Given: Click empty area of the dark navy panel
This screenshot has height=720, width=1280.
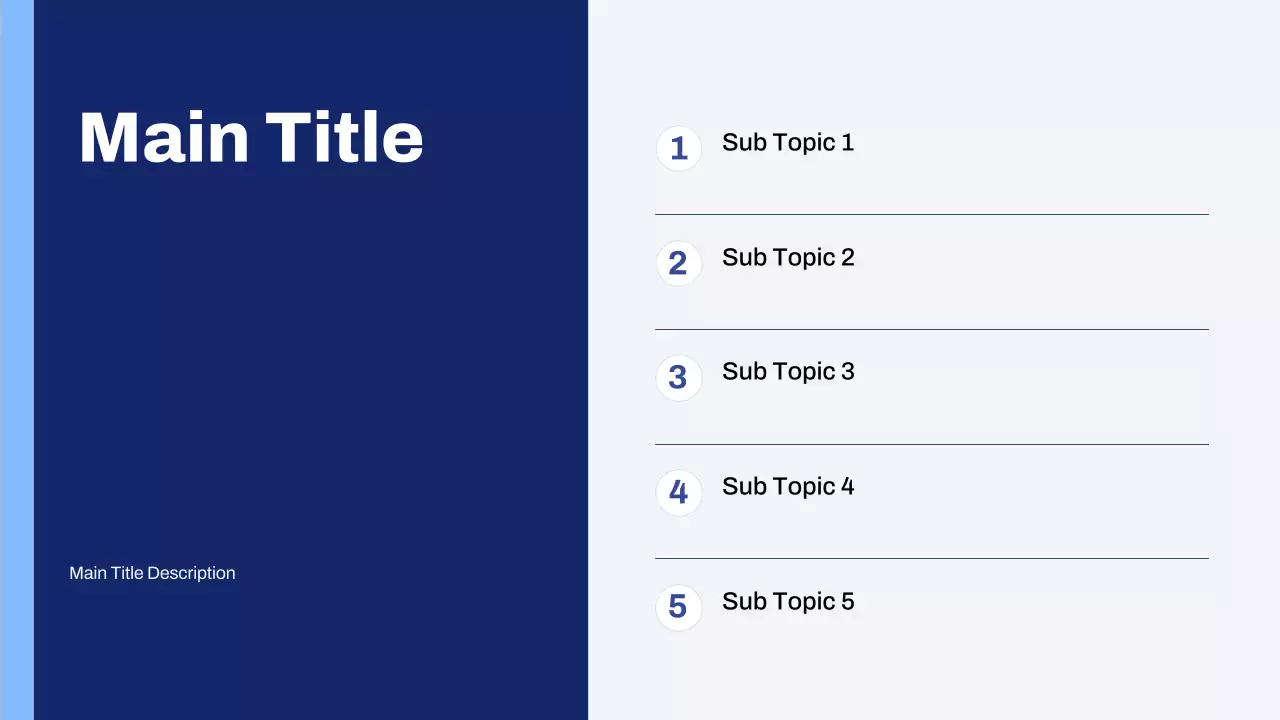Looking at the screenshot, I should (310, 380).
